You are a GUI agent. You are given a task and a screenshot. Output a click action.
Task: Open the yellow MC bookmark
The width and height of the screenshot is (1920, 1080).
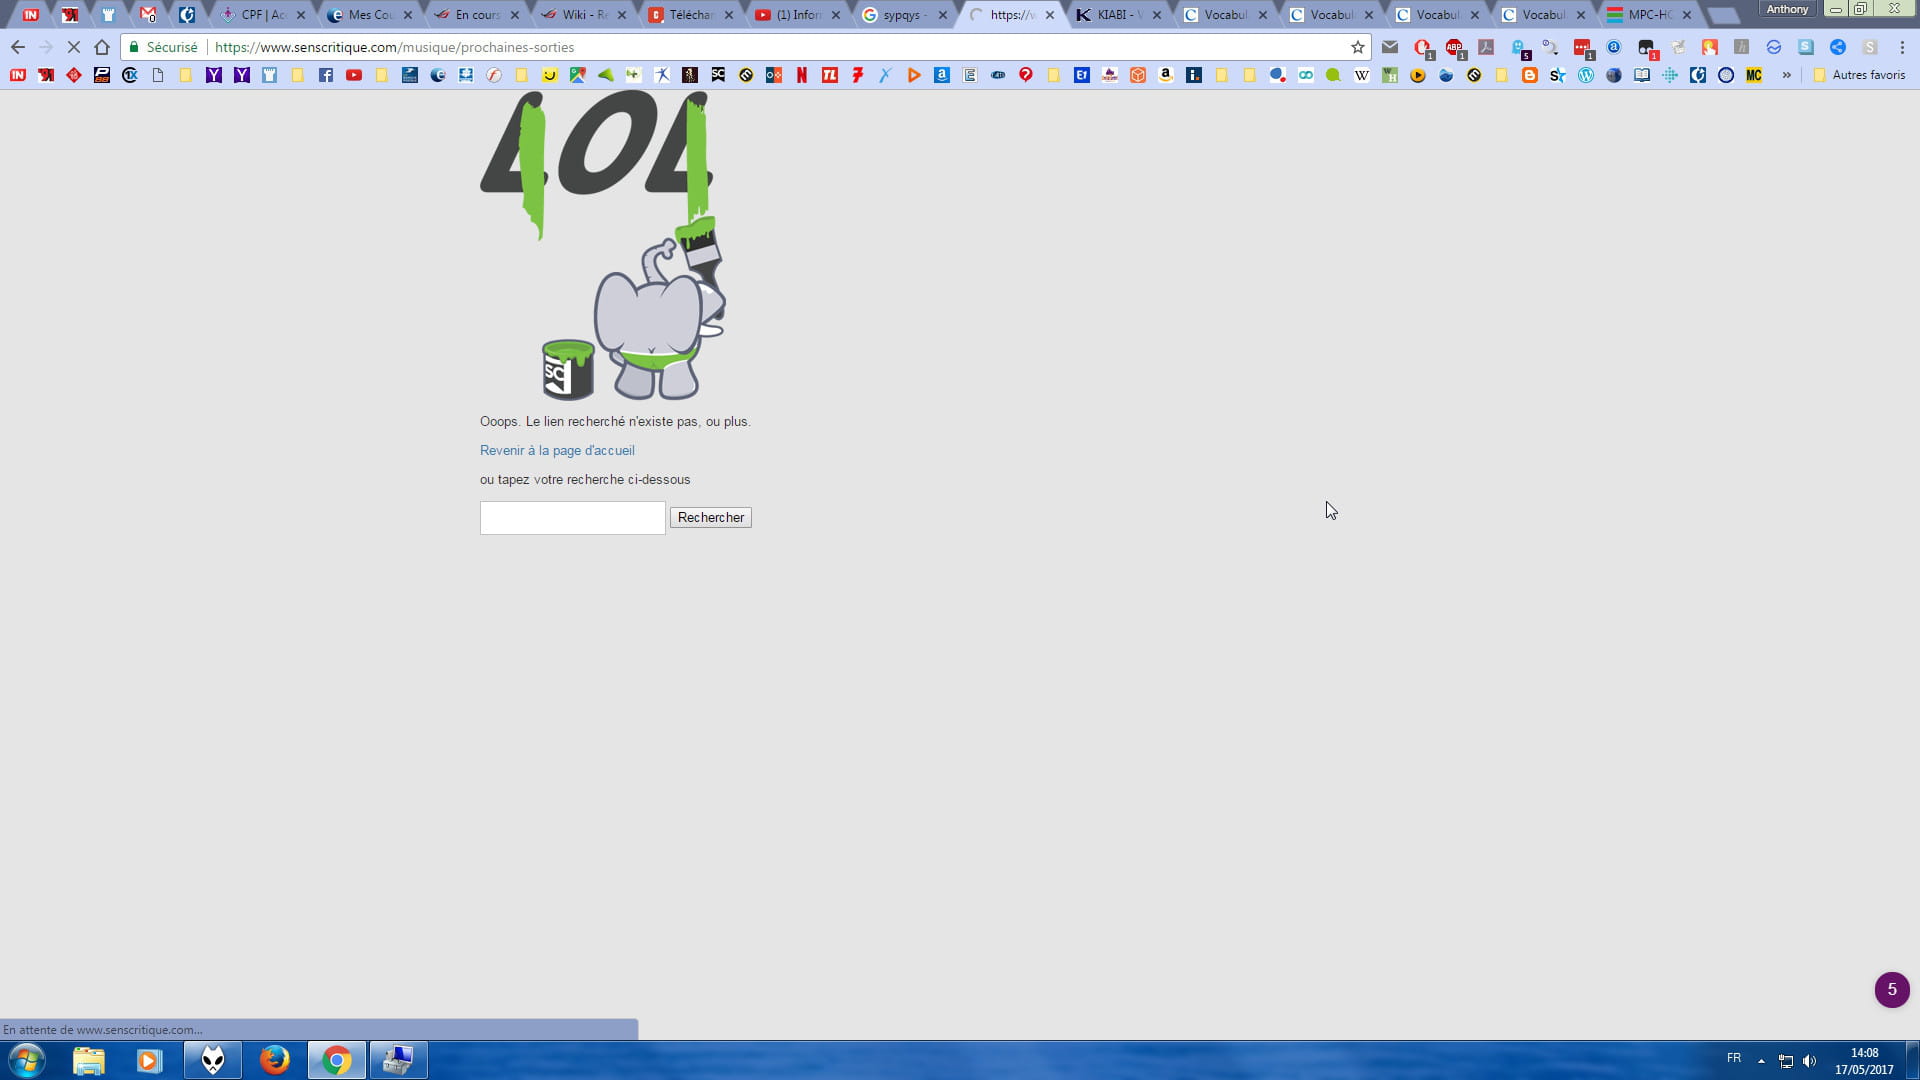click(x=1754, y=75)
